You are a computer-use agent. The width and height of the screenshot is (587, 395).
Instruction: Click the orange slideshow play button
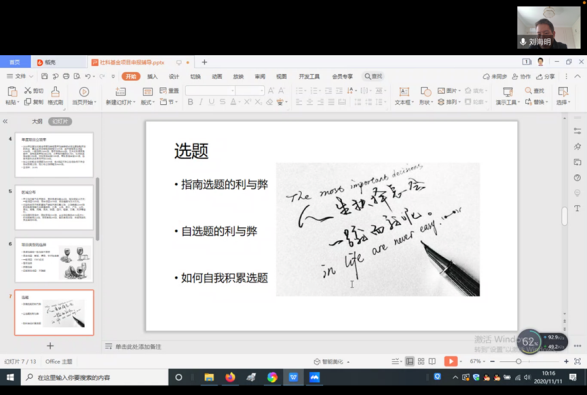coord(451,361)
